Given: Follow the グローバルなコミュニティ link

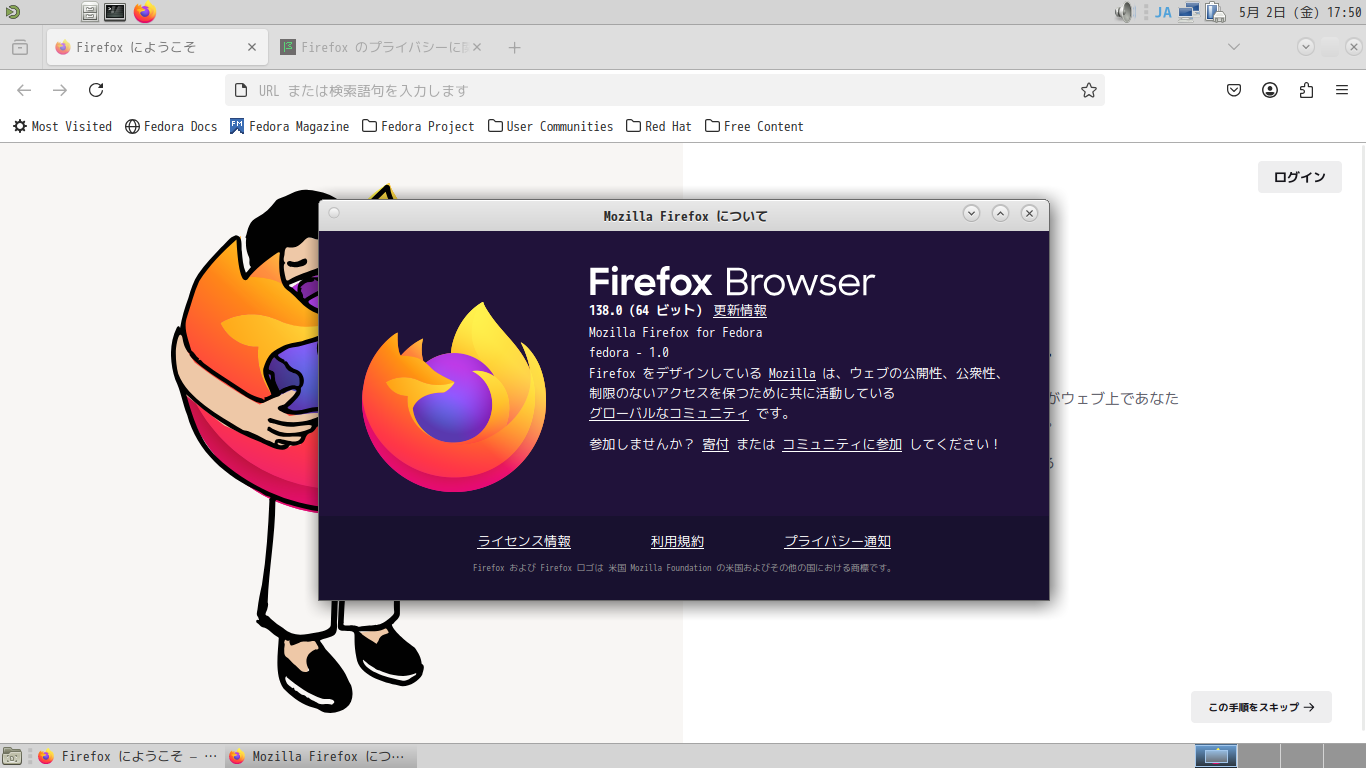Looking at the screenshot, I should pyautogui.click(x=668, y=413).
